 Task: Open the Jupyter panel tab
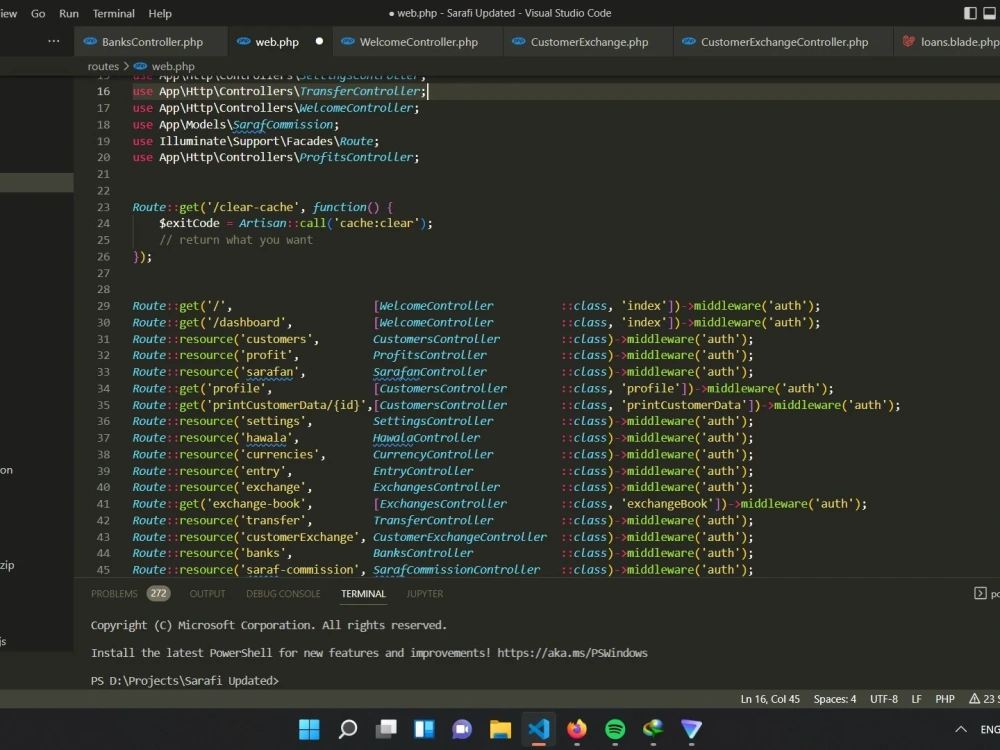coord(425,594)
